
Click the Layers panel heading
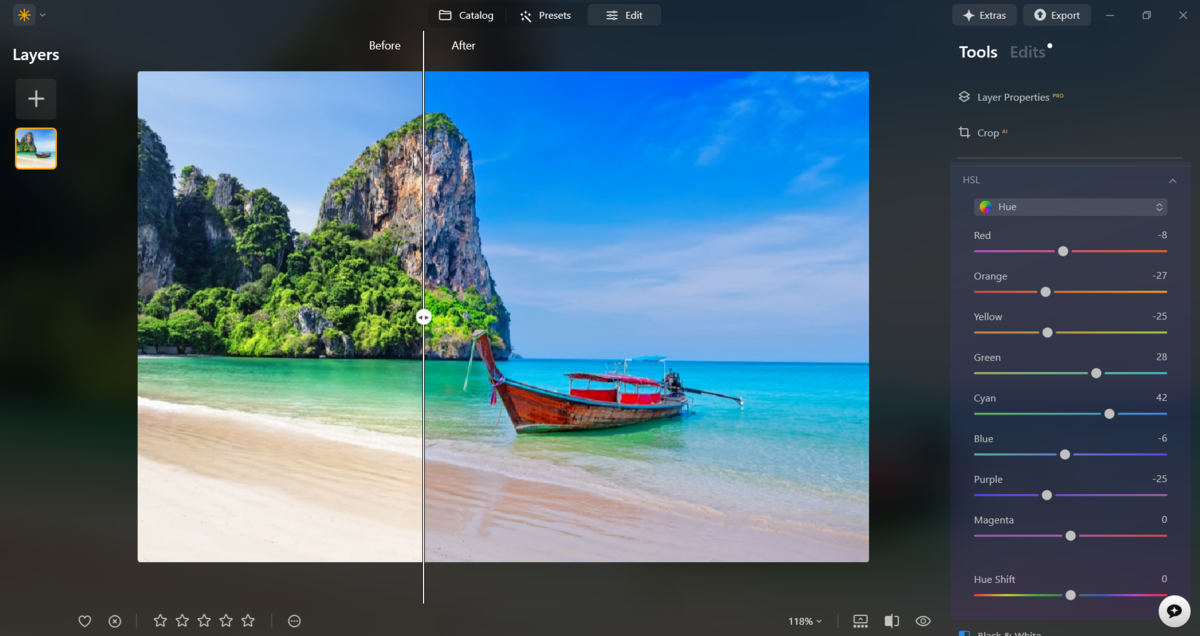click(x=36, y=55)
